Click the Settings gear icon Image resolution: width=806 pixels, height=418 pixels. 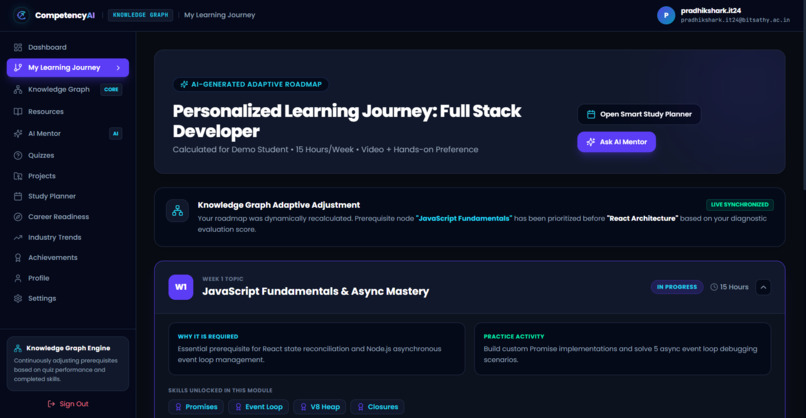click(x=18, y=299)
